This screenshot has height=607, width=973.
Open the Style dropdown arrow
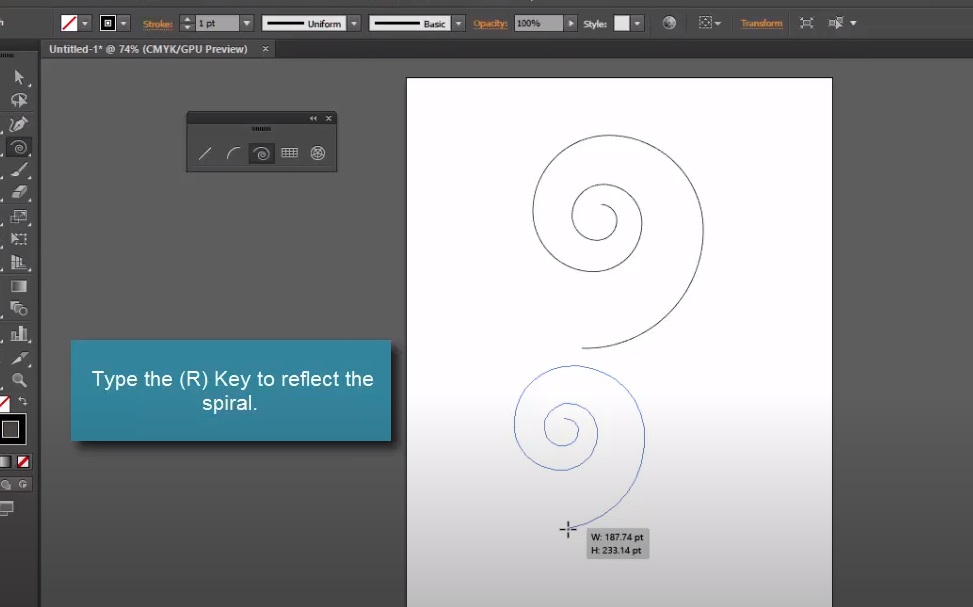[x=637, y=24]
